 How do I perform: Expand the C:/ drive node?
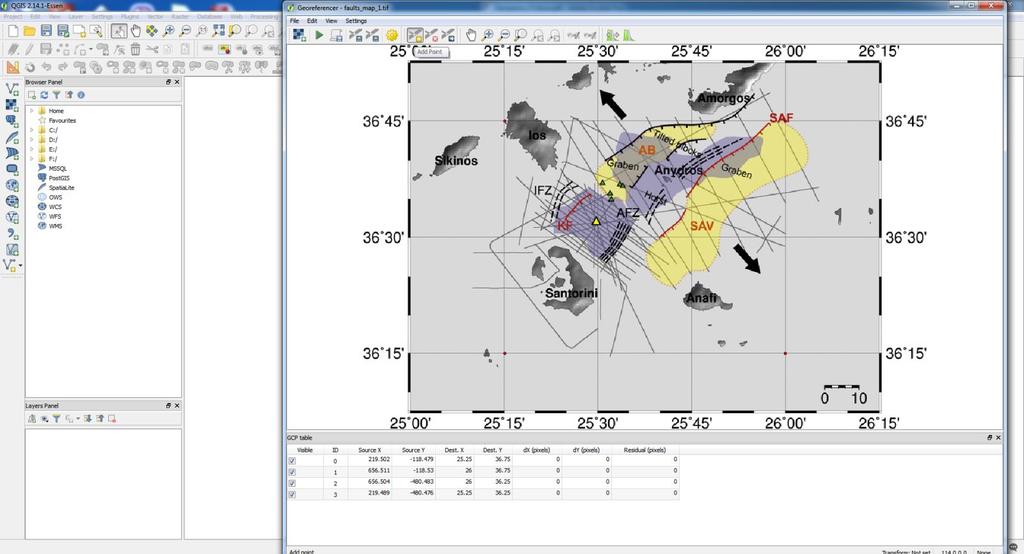tap(31, 130)
